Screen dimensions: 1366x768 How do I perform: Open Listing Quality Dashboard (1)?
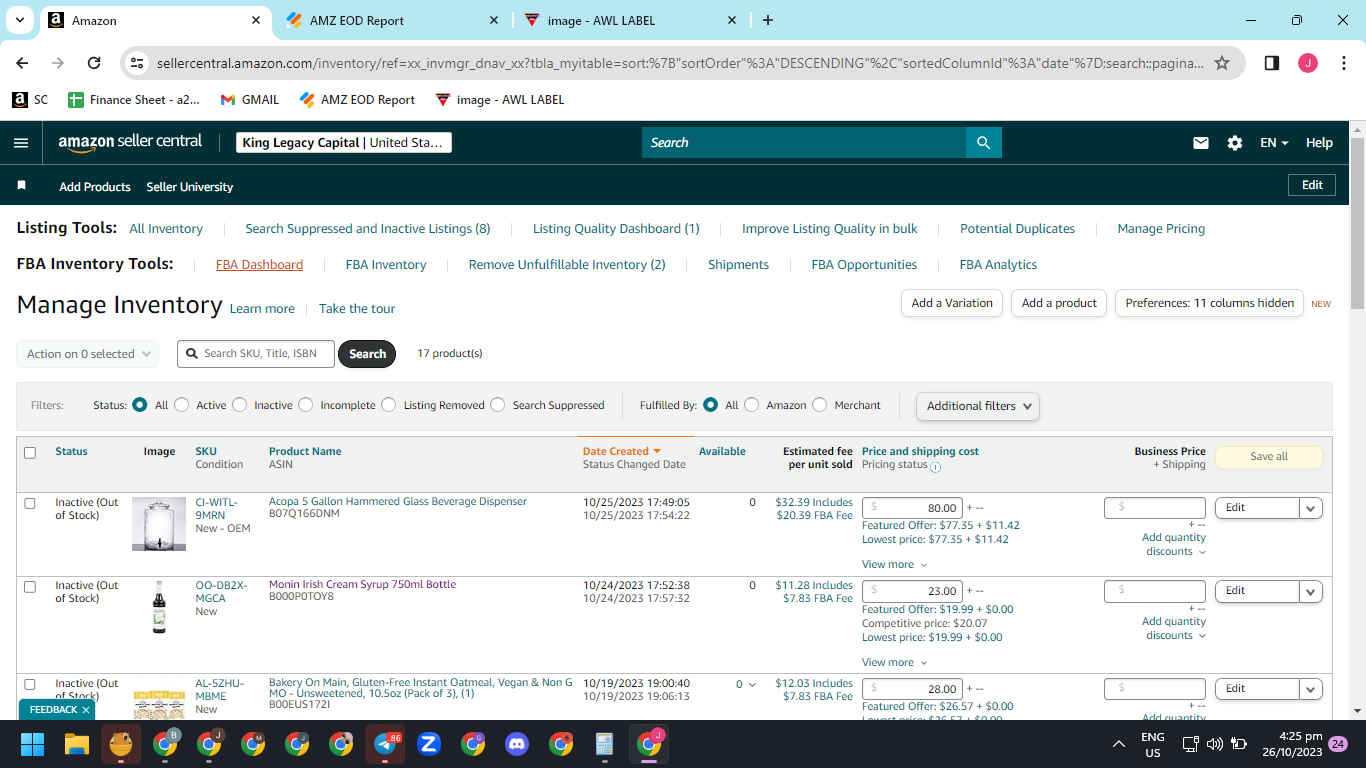(x=616, y=229)
